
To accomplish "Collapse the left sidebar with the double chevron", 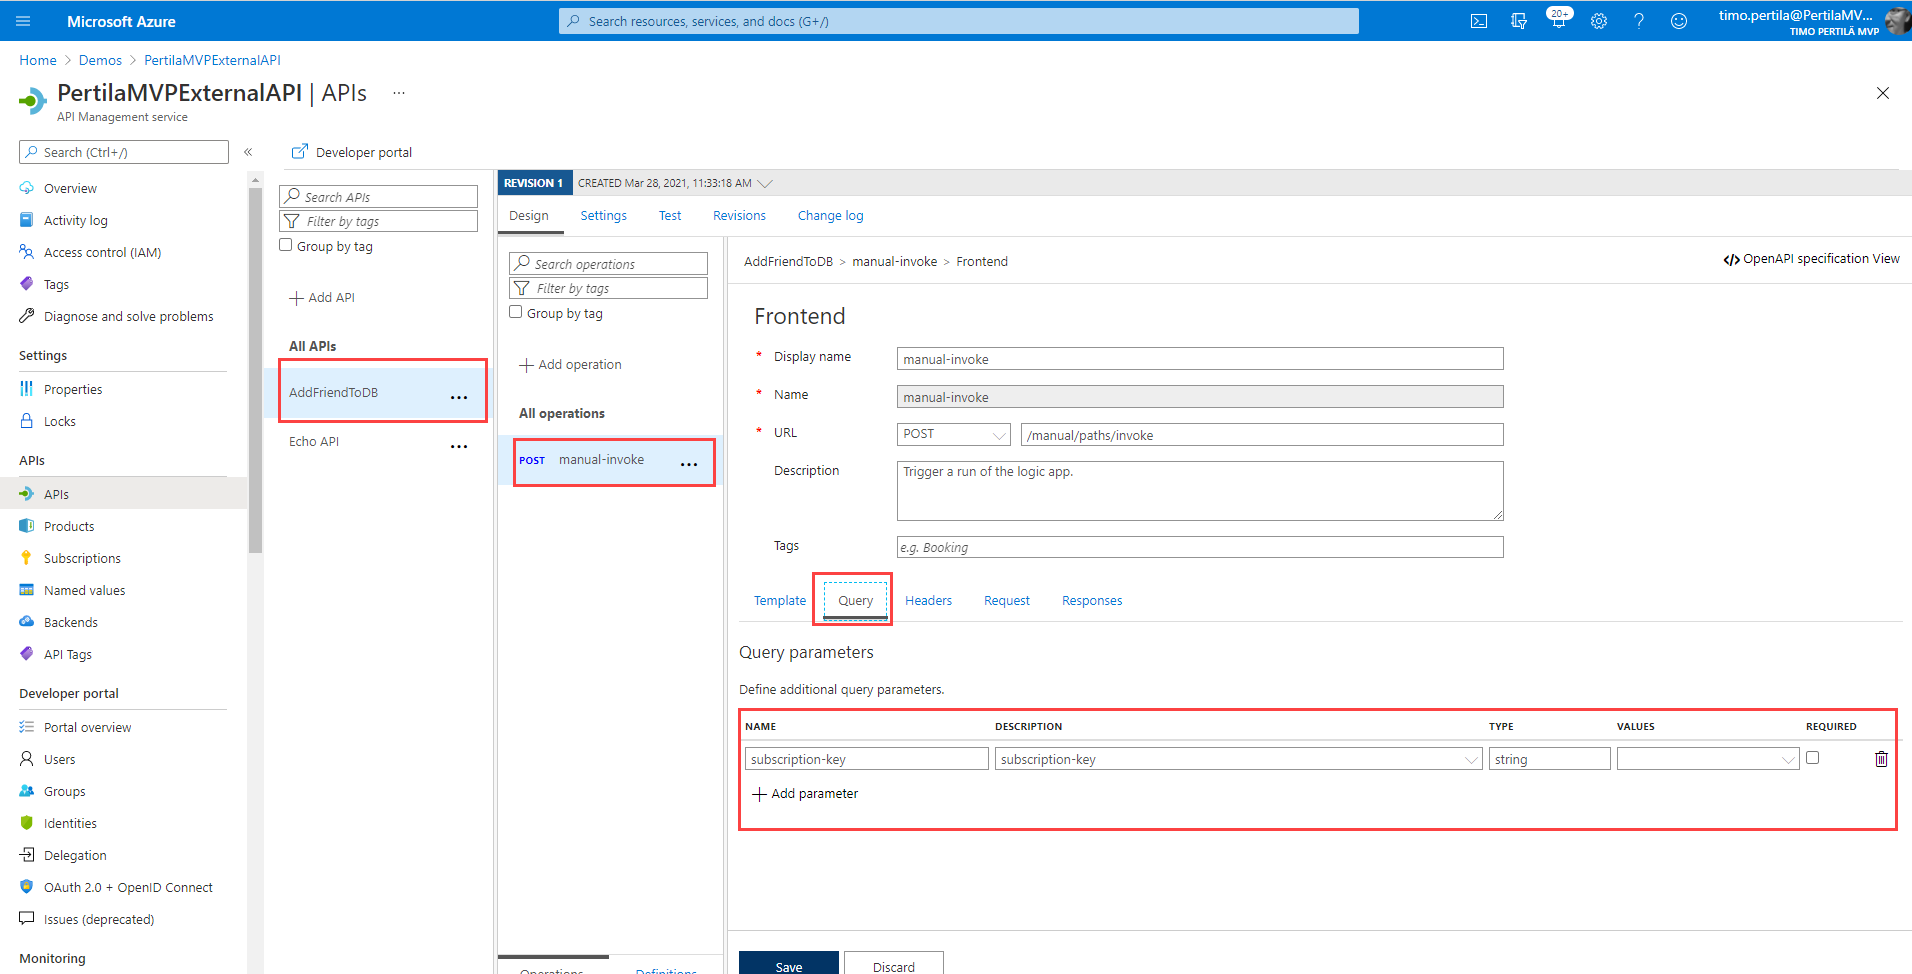I will pyautogui.click(x=248, y=152).
